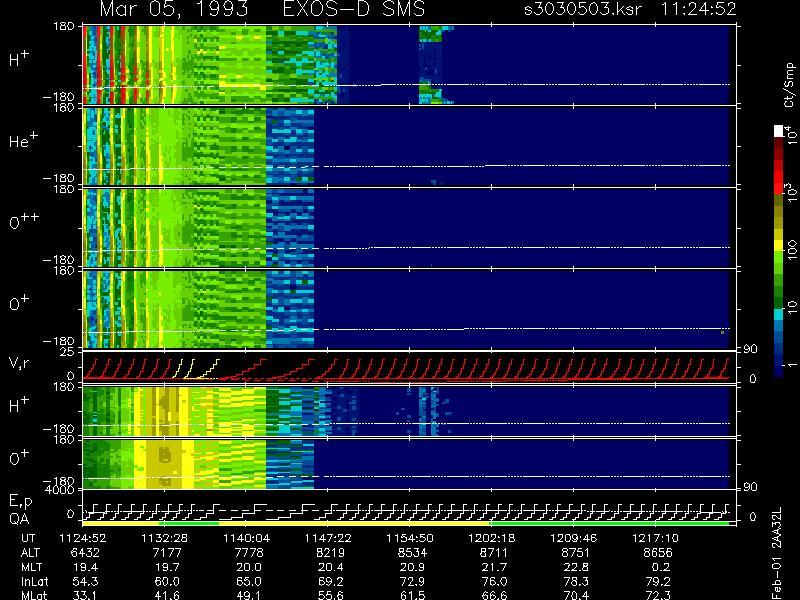
Task: Click the "V,r" panel label
Action: click(19, 363)
